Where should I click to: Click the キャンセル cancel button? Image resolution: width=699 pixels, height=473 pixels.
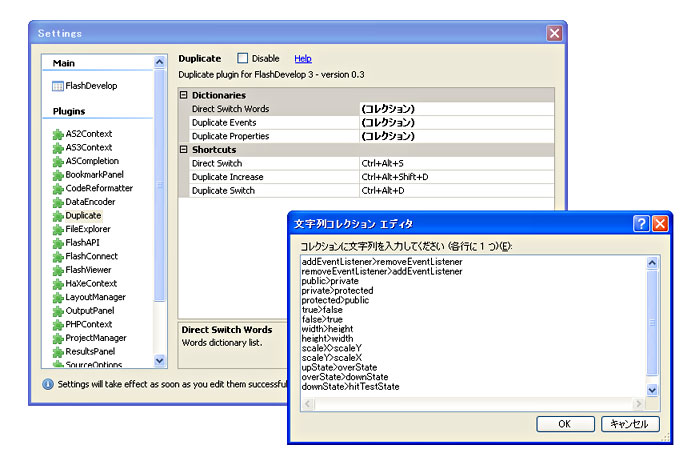pyautogui.click(x=630, y=424)
